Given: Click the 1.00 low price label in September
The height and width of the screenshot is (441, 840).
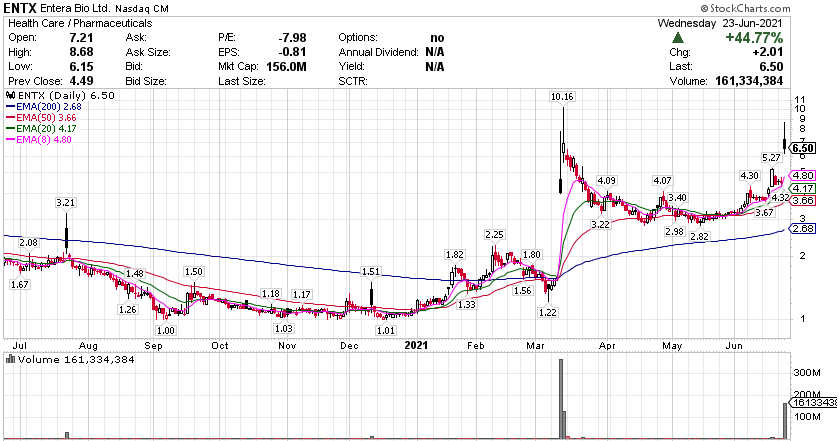Looking at the screenshot, I should click(x=166, y=330).
